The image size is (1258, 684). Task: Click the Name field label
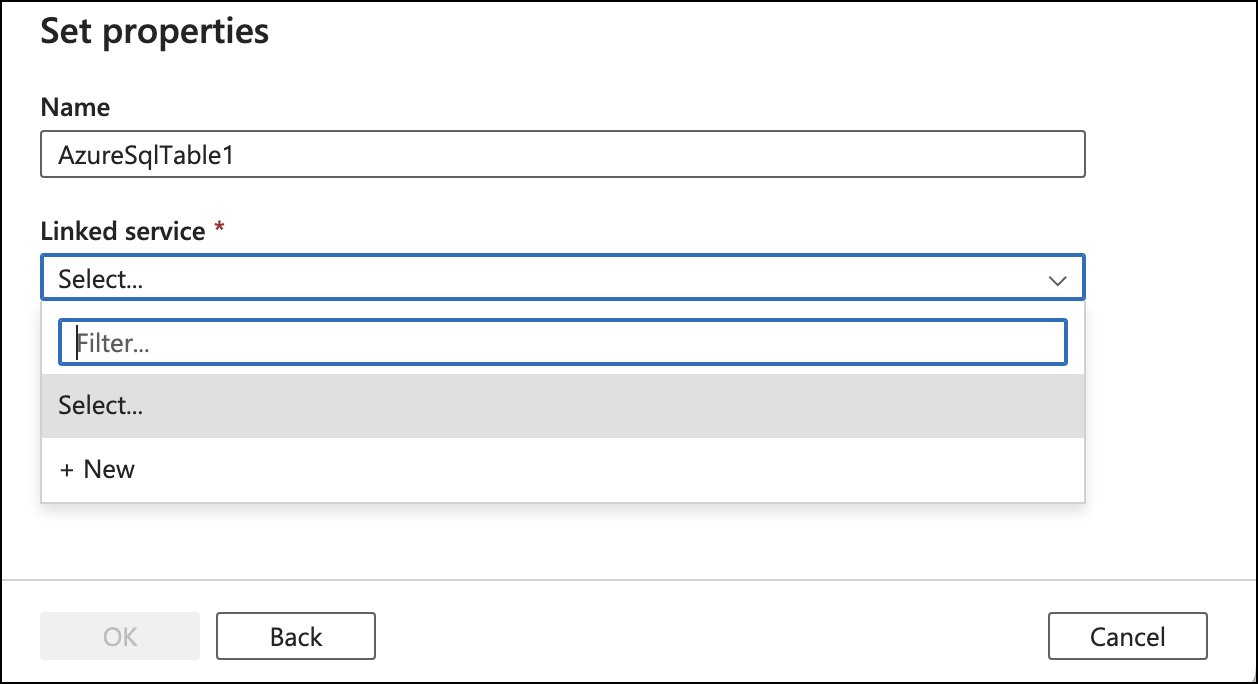click(75, 107)
